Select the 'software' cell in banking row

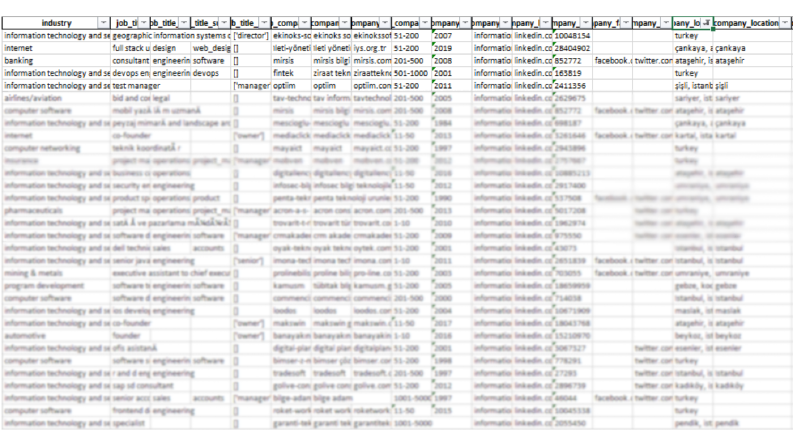[x=211, y=61]
